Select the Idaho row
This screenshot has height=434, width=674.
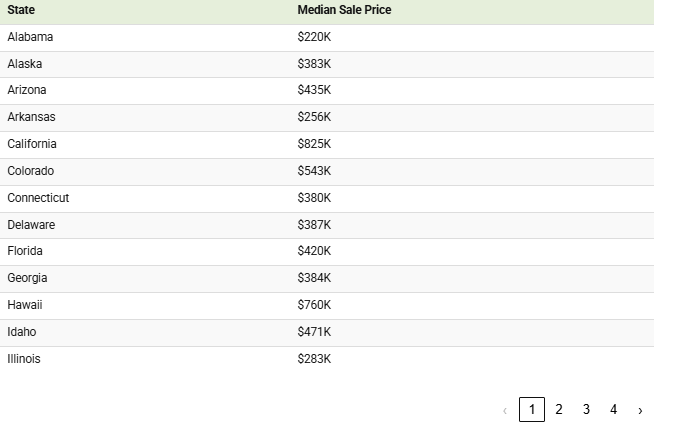point(327,333)
